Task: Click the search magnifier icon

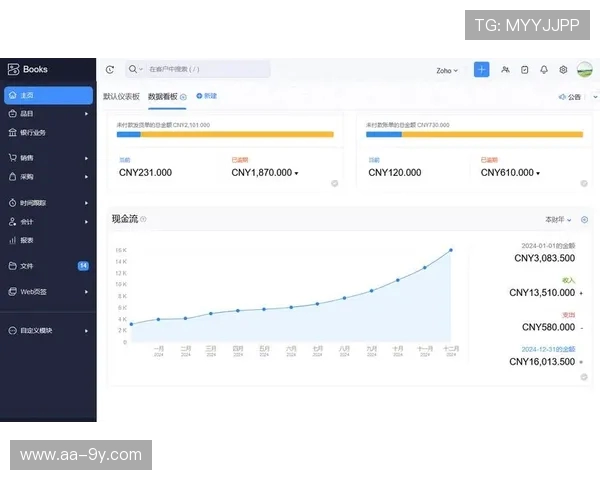Action: (x=132, y=69)
